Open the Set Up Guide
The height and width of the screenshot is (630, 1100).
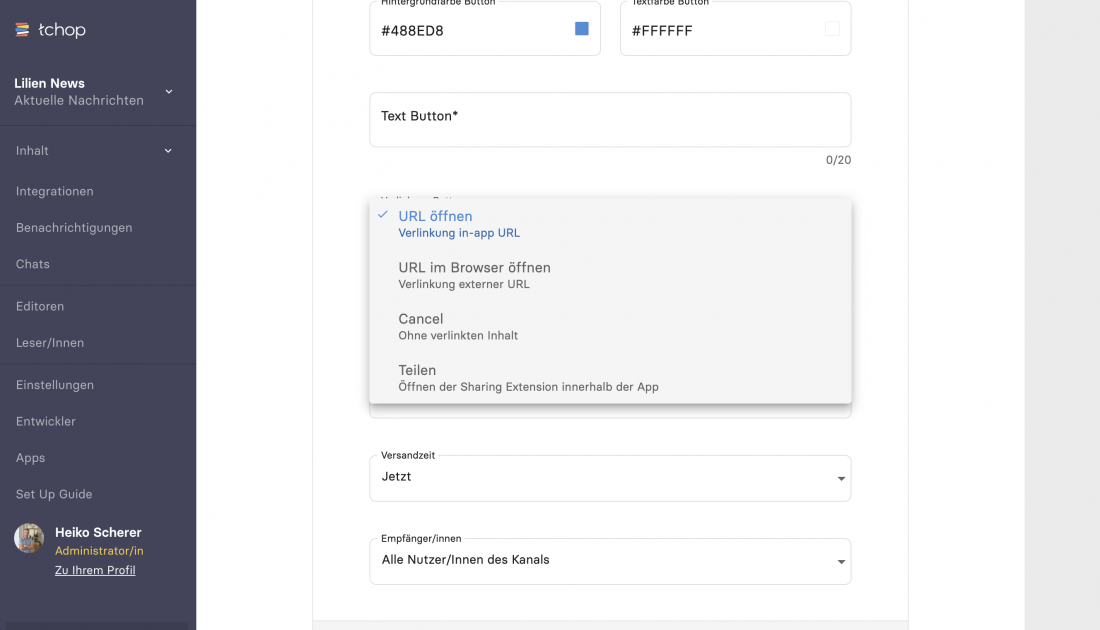pyautogui.click(x=54, y=494)
